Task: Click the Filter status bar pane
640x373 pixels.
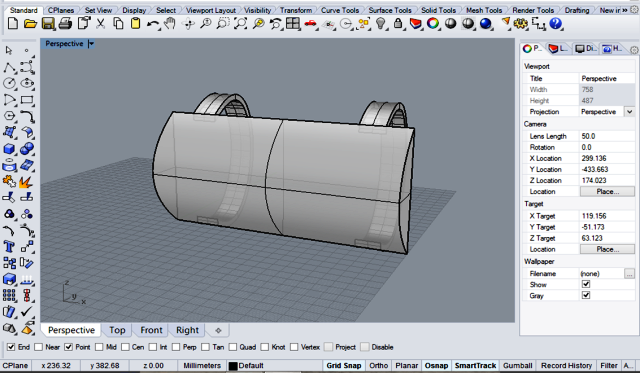Action: (609, 366)
